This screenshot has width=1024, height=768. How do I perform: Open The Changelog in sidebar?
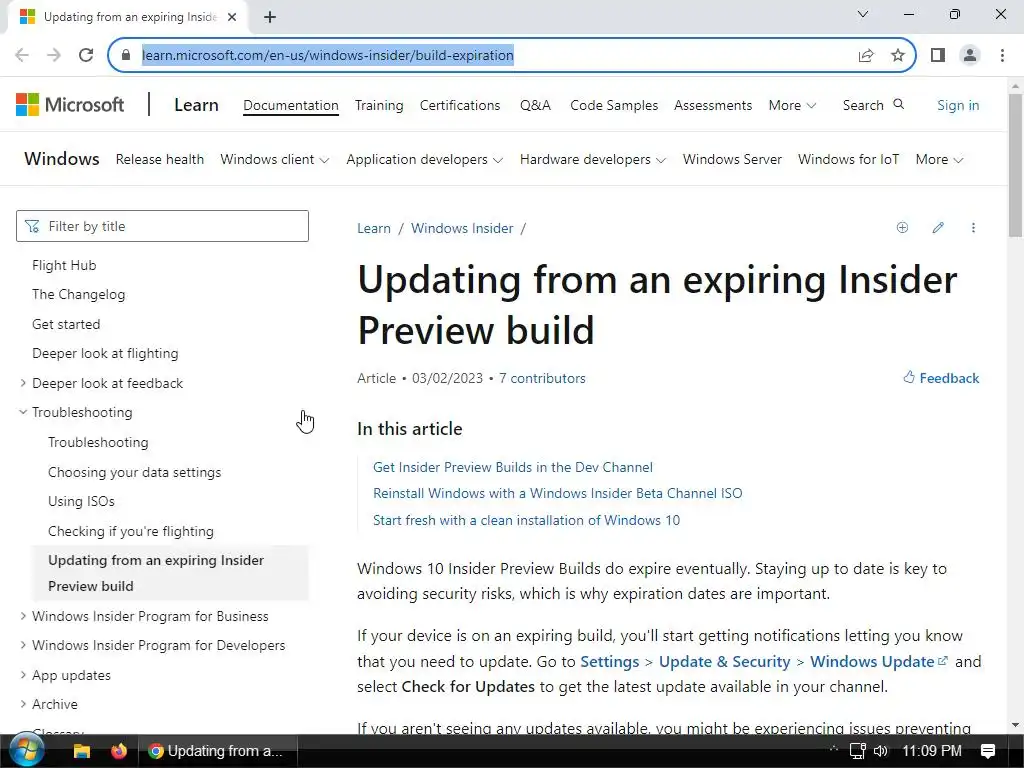coord(78,295)
